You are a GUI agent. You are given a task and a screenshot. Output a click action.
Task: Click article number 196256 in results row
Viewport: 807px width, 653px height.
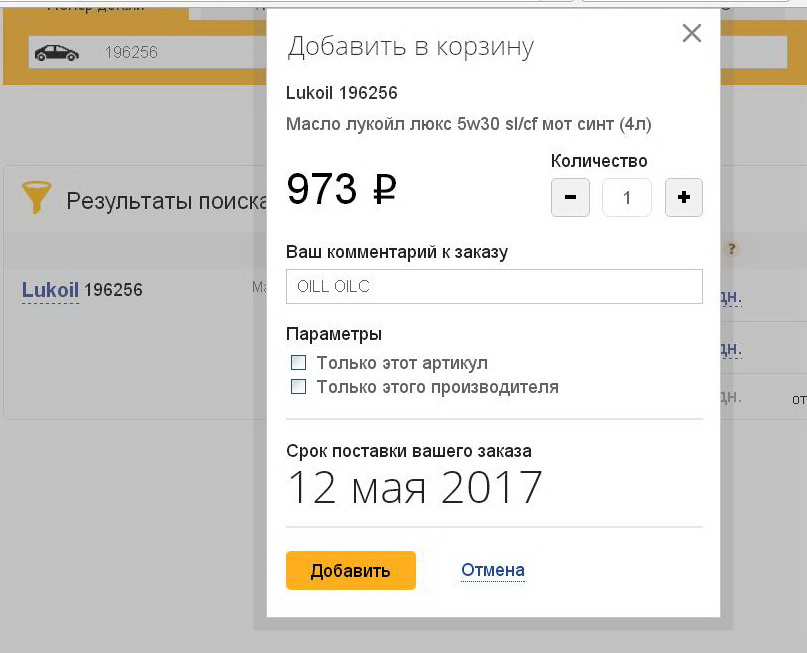pyautogui.click(x=113, y=290)
